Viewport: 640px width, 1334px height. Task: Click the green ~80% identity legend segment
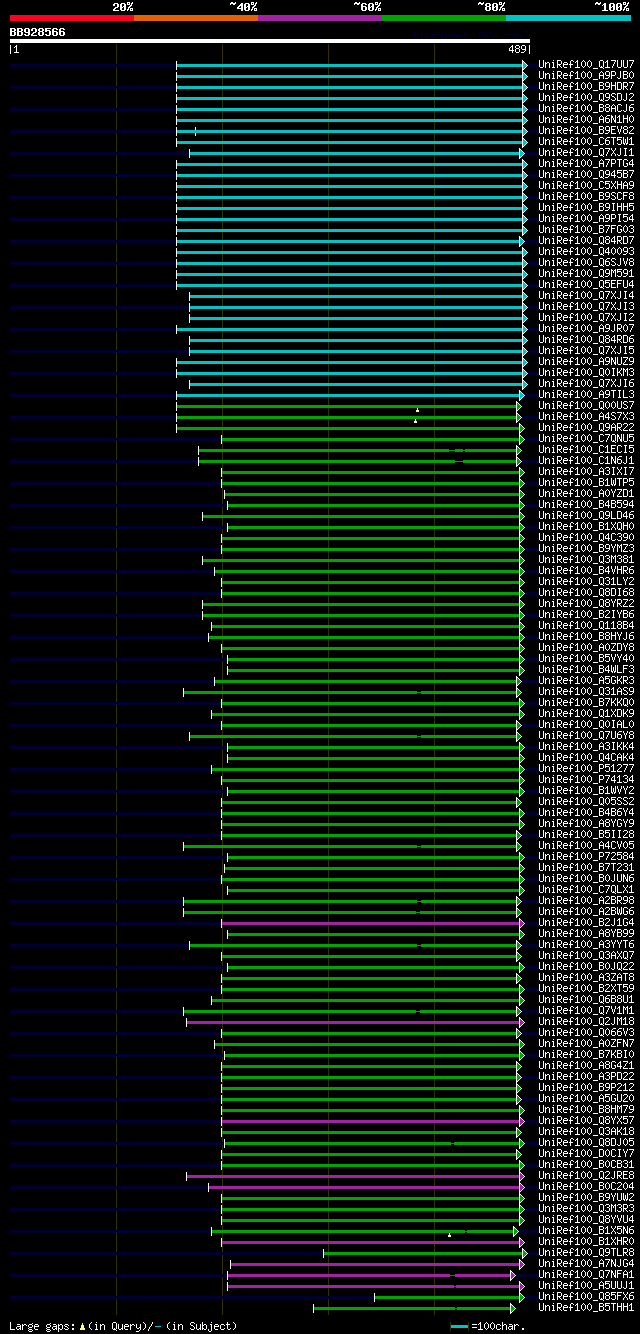point(444,18)
